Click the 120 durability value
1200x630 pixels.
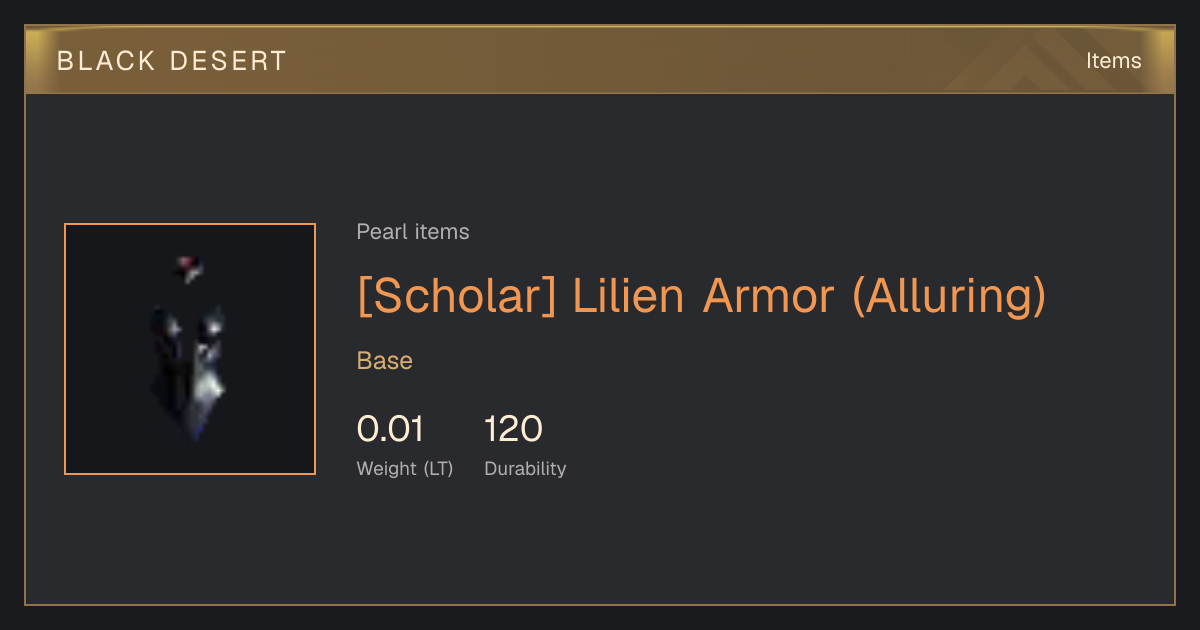(513, 429)
